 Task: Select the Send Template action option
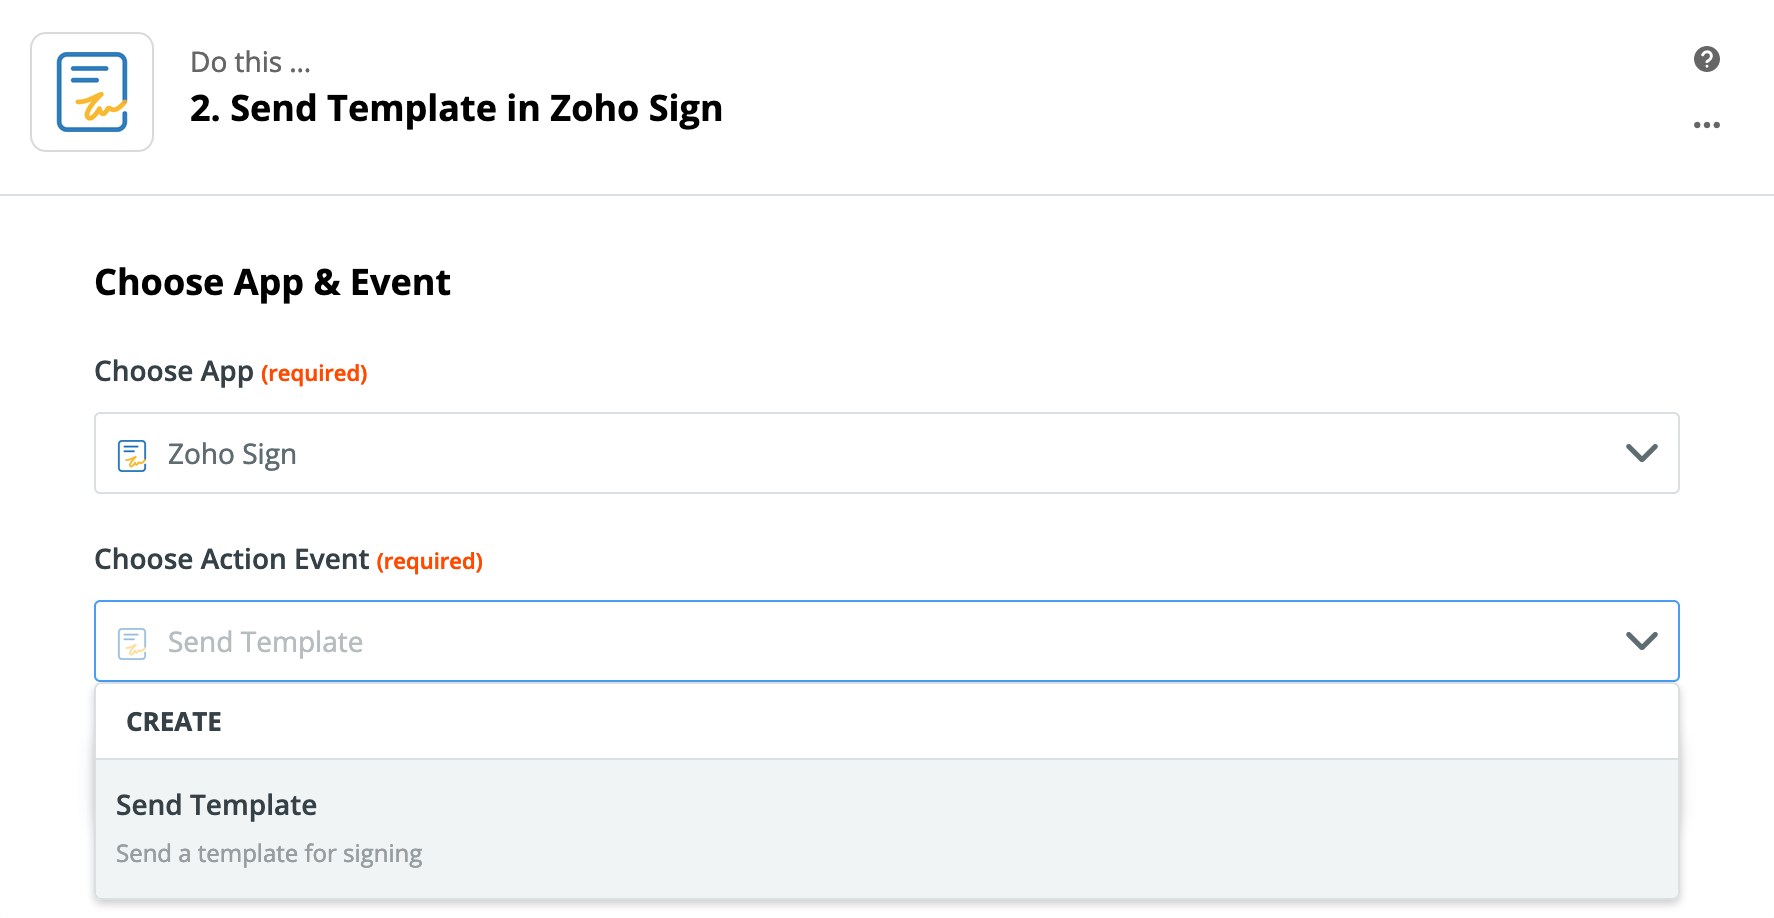pyautogui.click(x=216, y=805)
